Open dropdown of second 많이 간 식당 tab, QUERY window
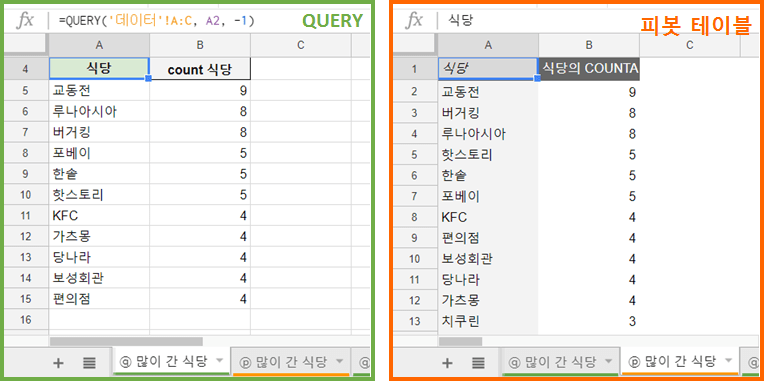Viewport: 764px width, 381px height. (340, 362)
